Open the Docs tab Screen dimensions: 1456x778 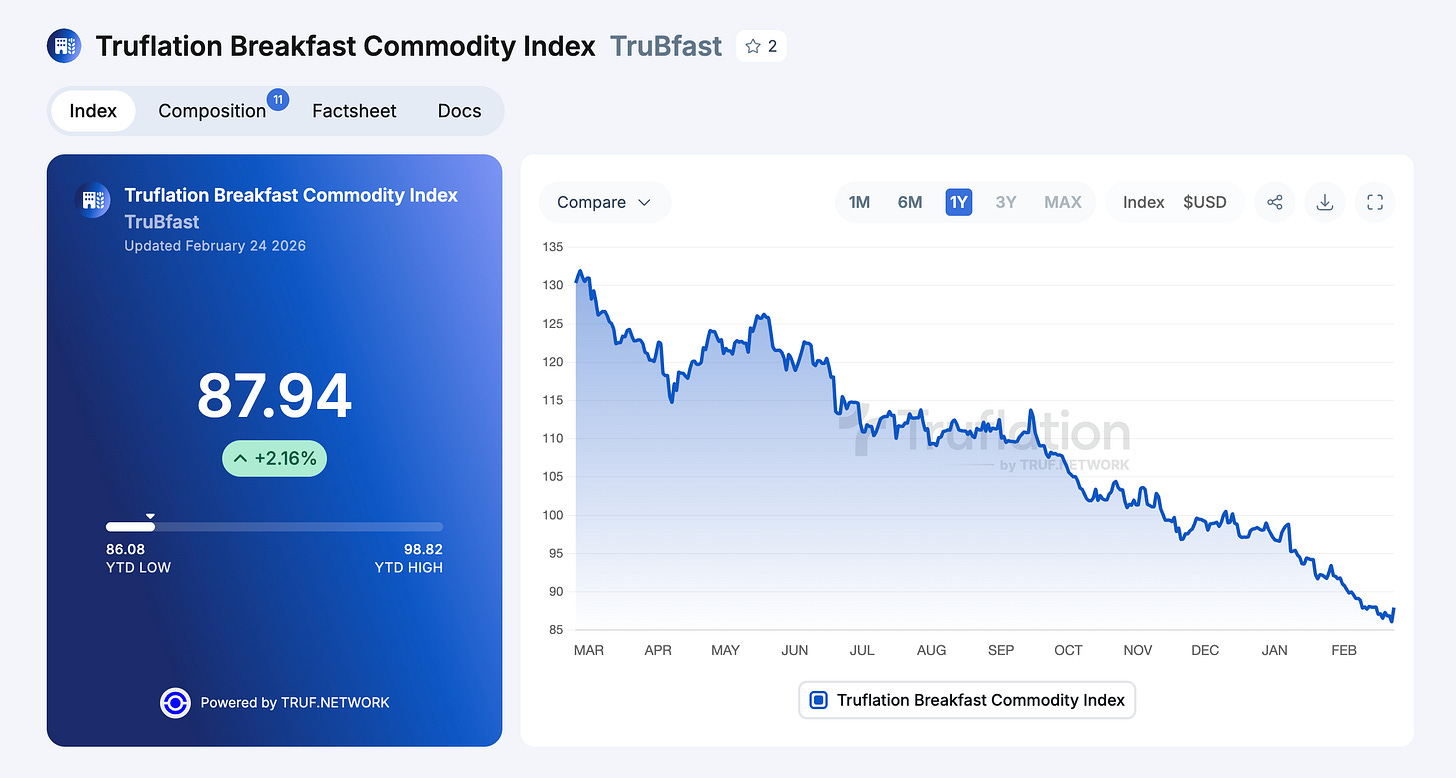460,111
